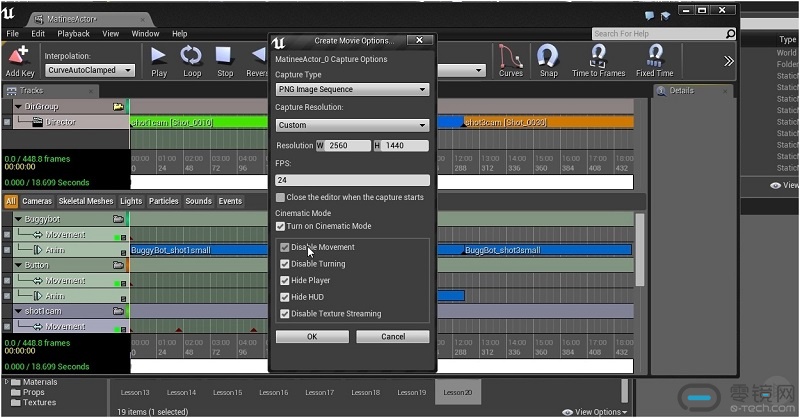The width and height of the screenshot is (800, 418).
Task: Click the chat bubble icon in title bar
Action: (x=649, y=16)
